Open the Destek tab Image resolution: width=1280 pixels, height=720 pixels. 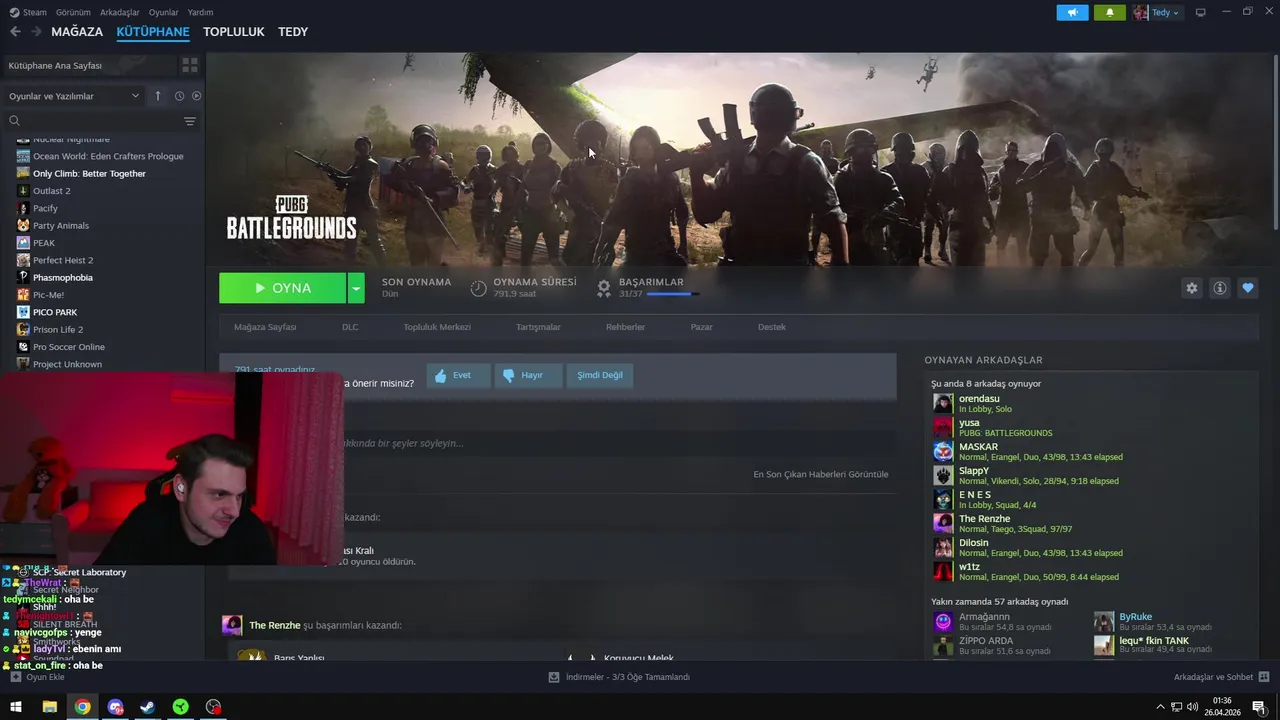pyautogui.click(x=772, y=327)
